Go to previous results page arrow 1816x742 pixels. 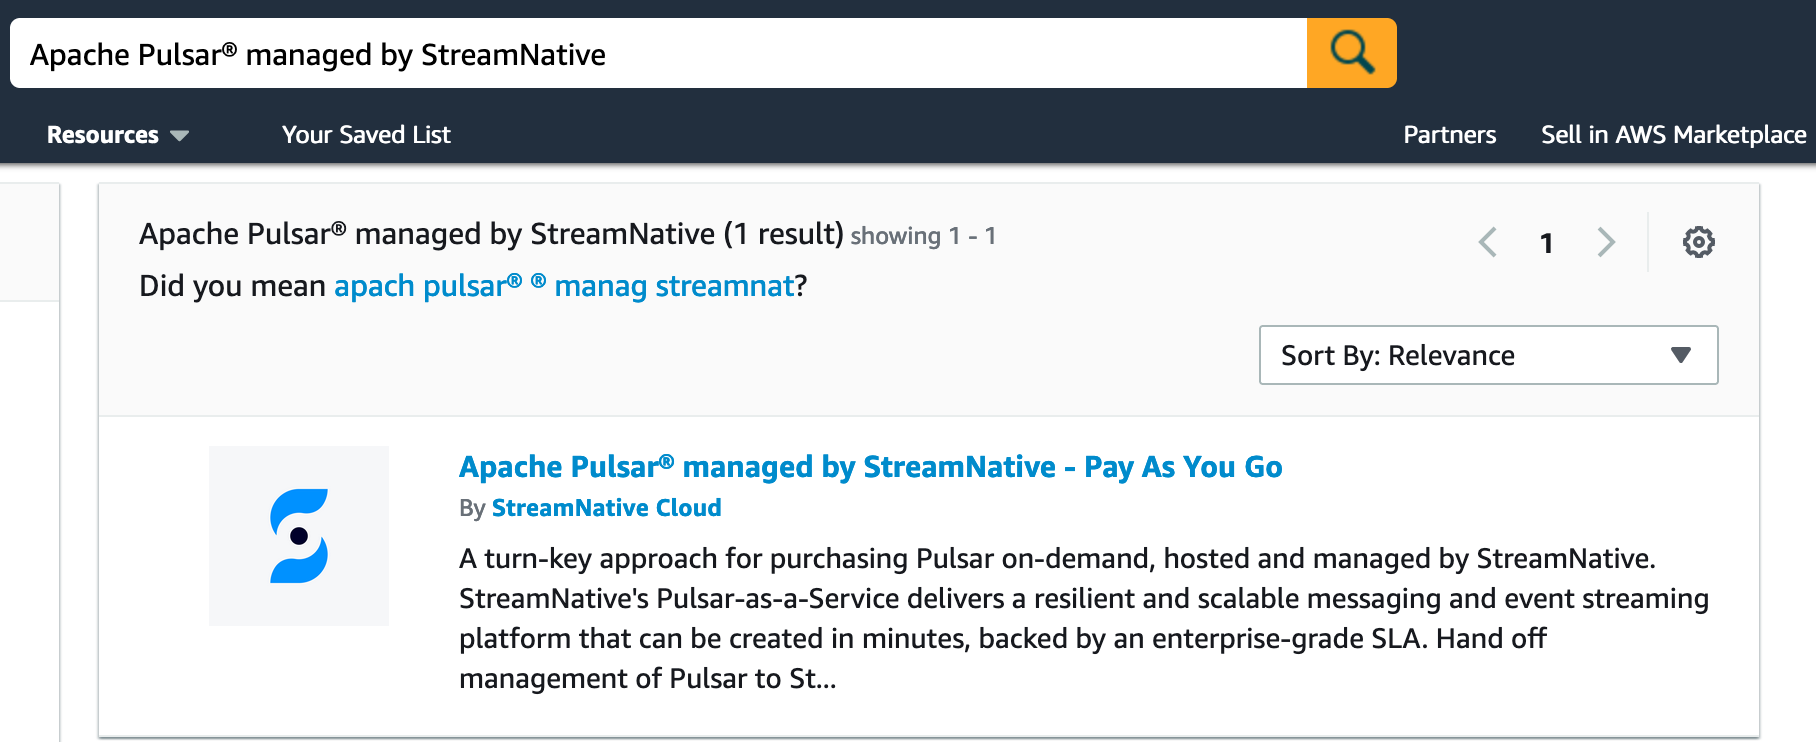point(1488,242)
